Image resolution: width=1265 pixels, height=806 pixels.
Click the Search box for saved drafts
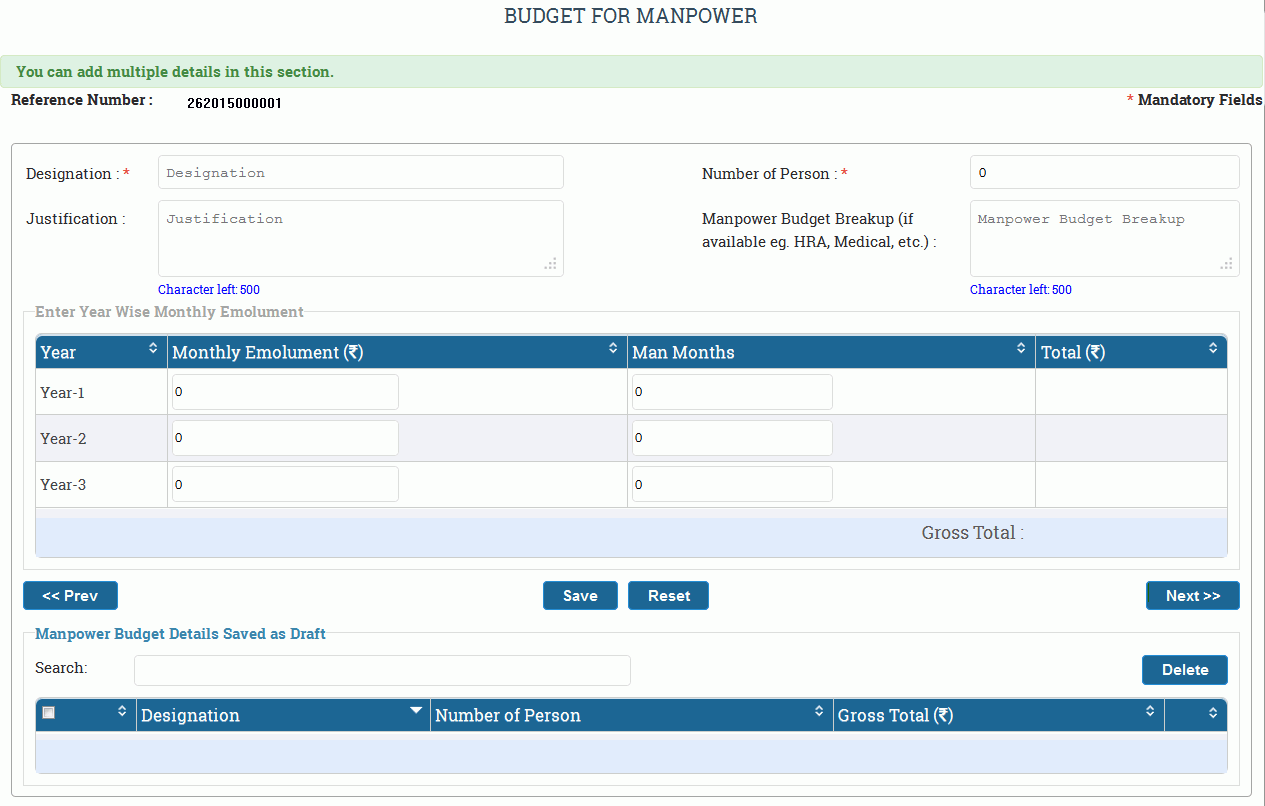pyautogui.click(x=382, y=670)
